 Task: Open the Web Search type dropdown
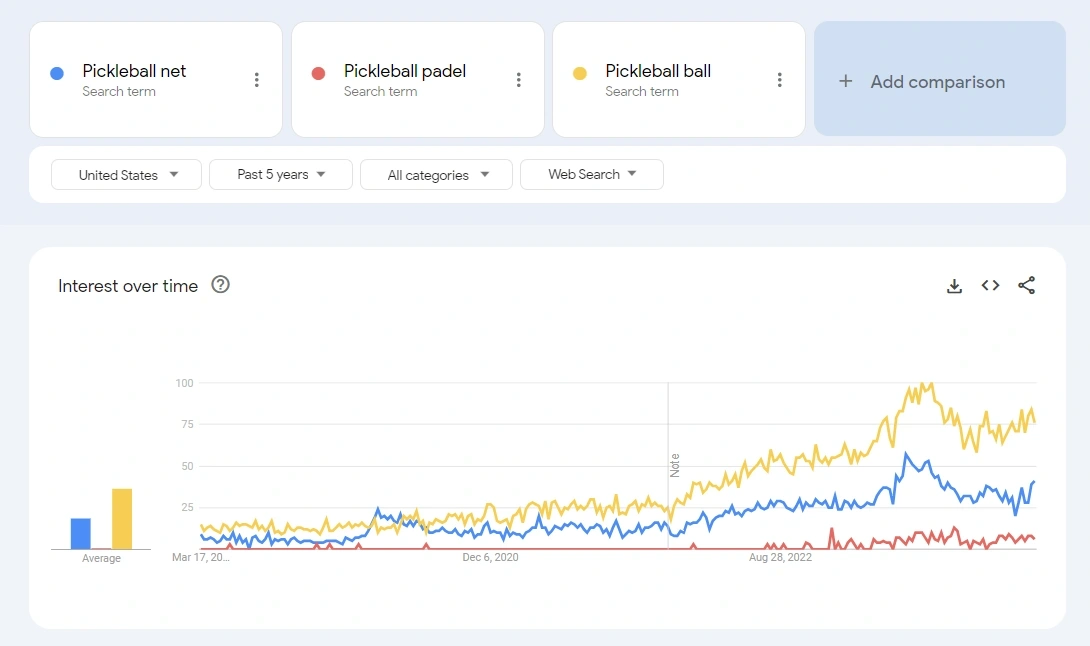(591, 174)
